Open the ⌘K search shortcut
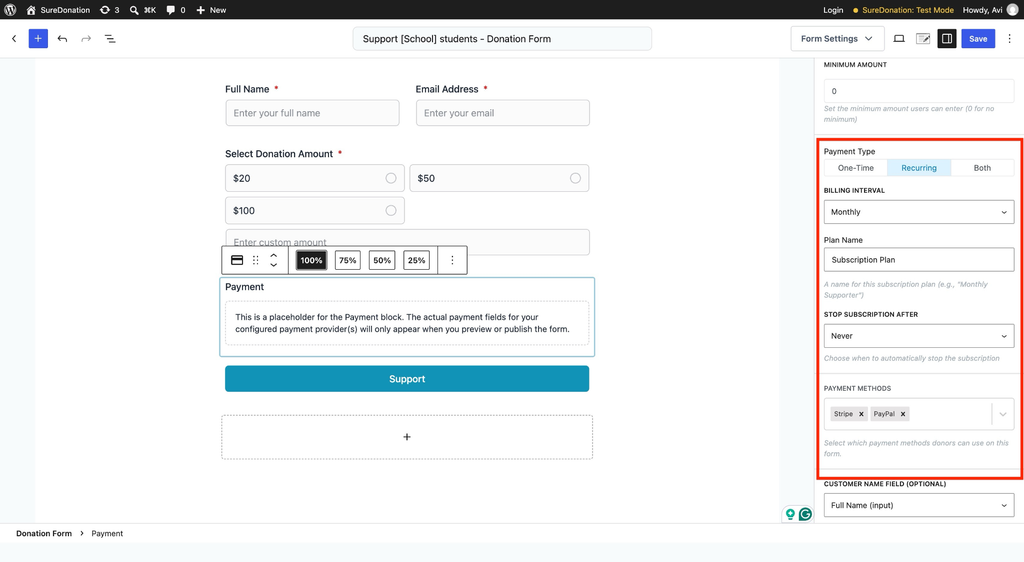 tap(143, 10)
